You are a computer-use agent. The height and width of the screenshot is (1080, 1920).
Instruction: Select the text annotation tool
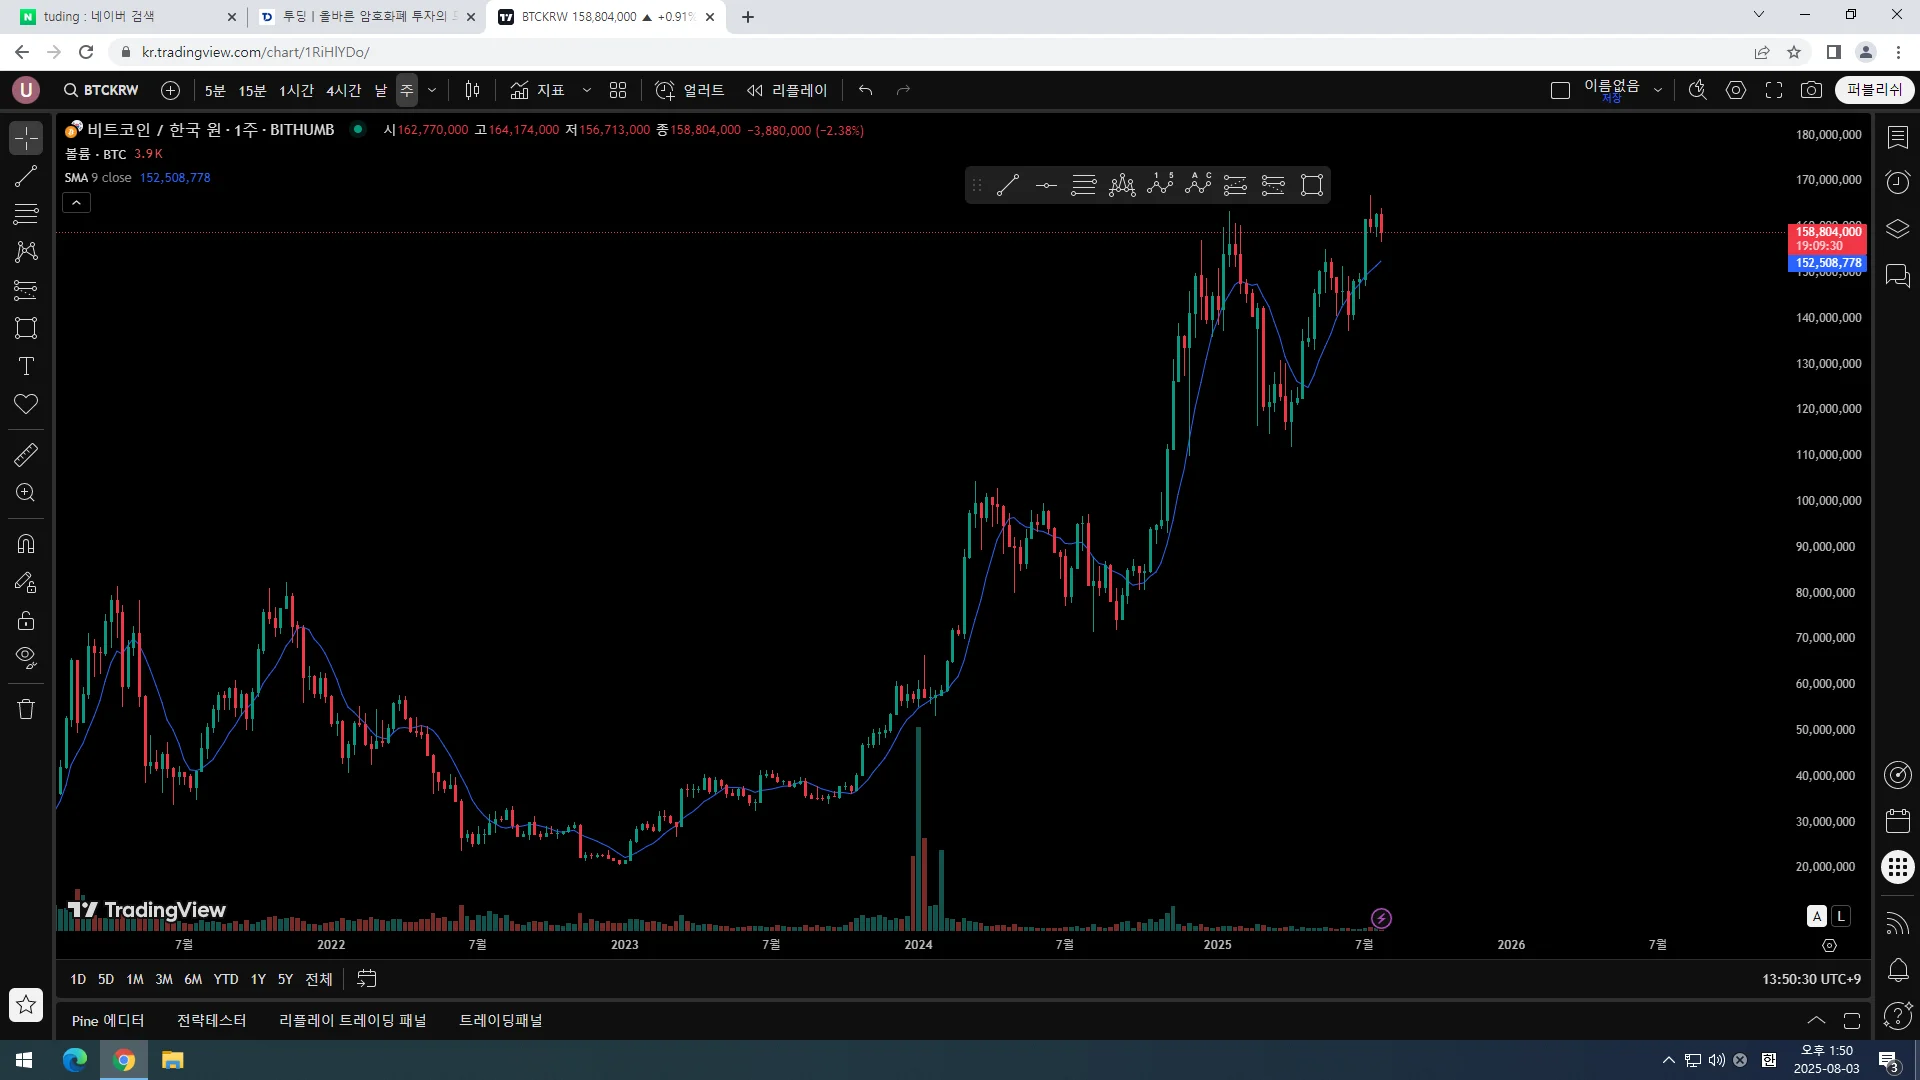click(26, 366)
